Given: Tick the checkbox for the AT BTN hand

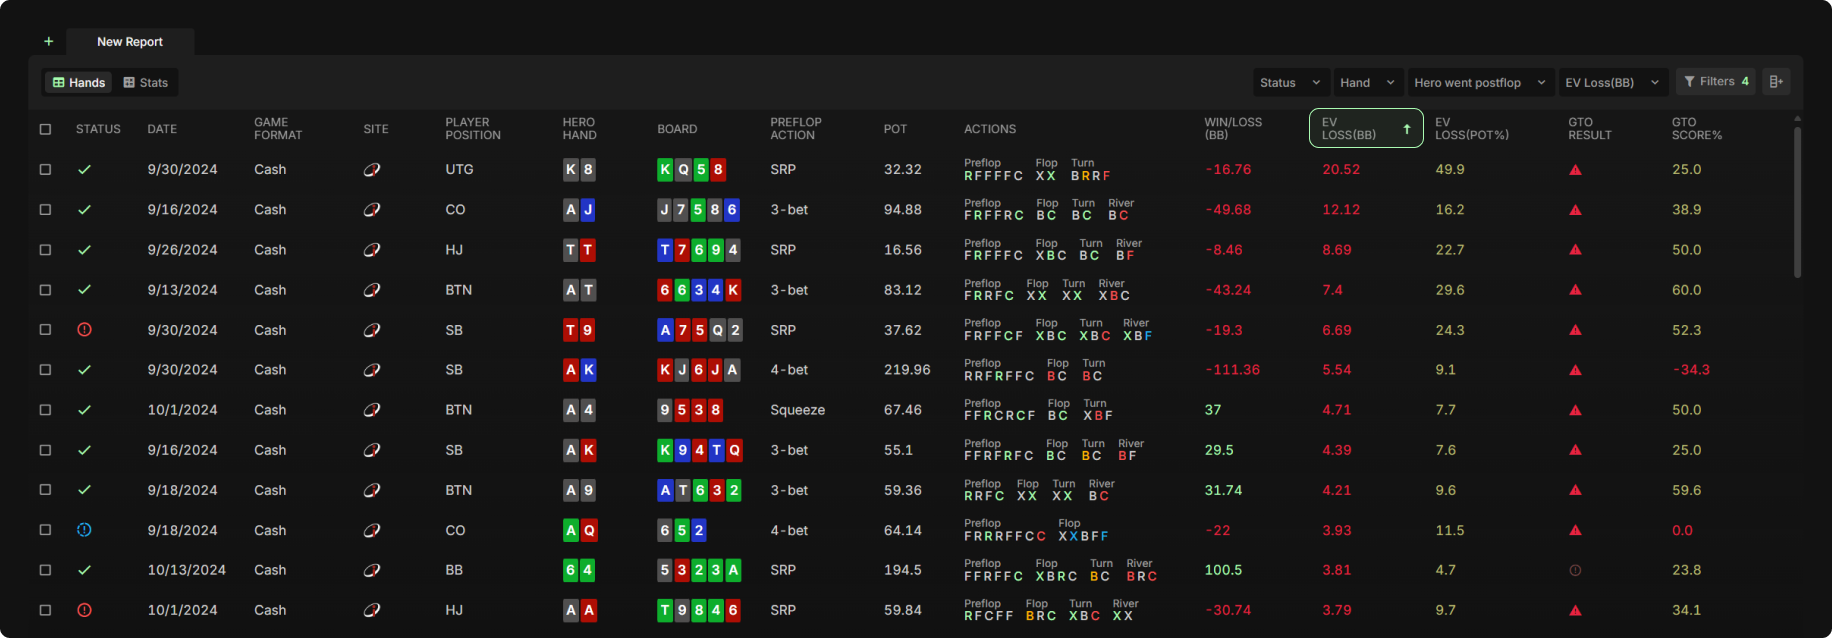Looking at the screenshot, I should (45, 290).
